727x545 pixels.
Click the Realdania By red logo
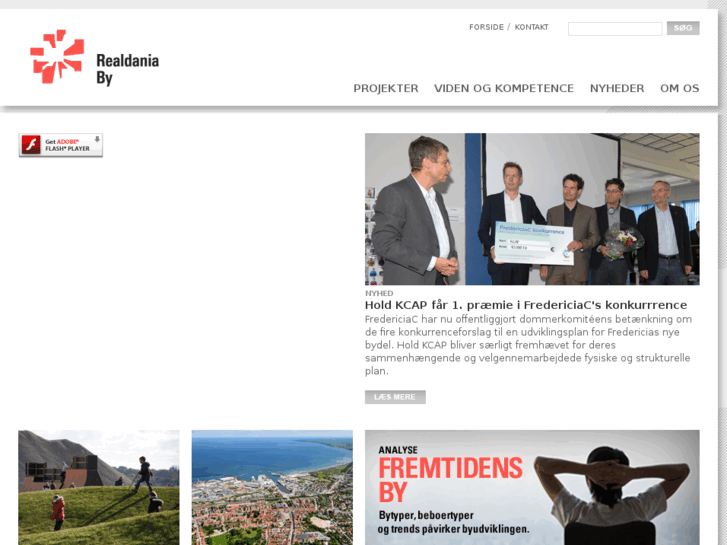57,57
